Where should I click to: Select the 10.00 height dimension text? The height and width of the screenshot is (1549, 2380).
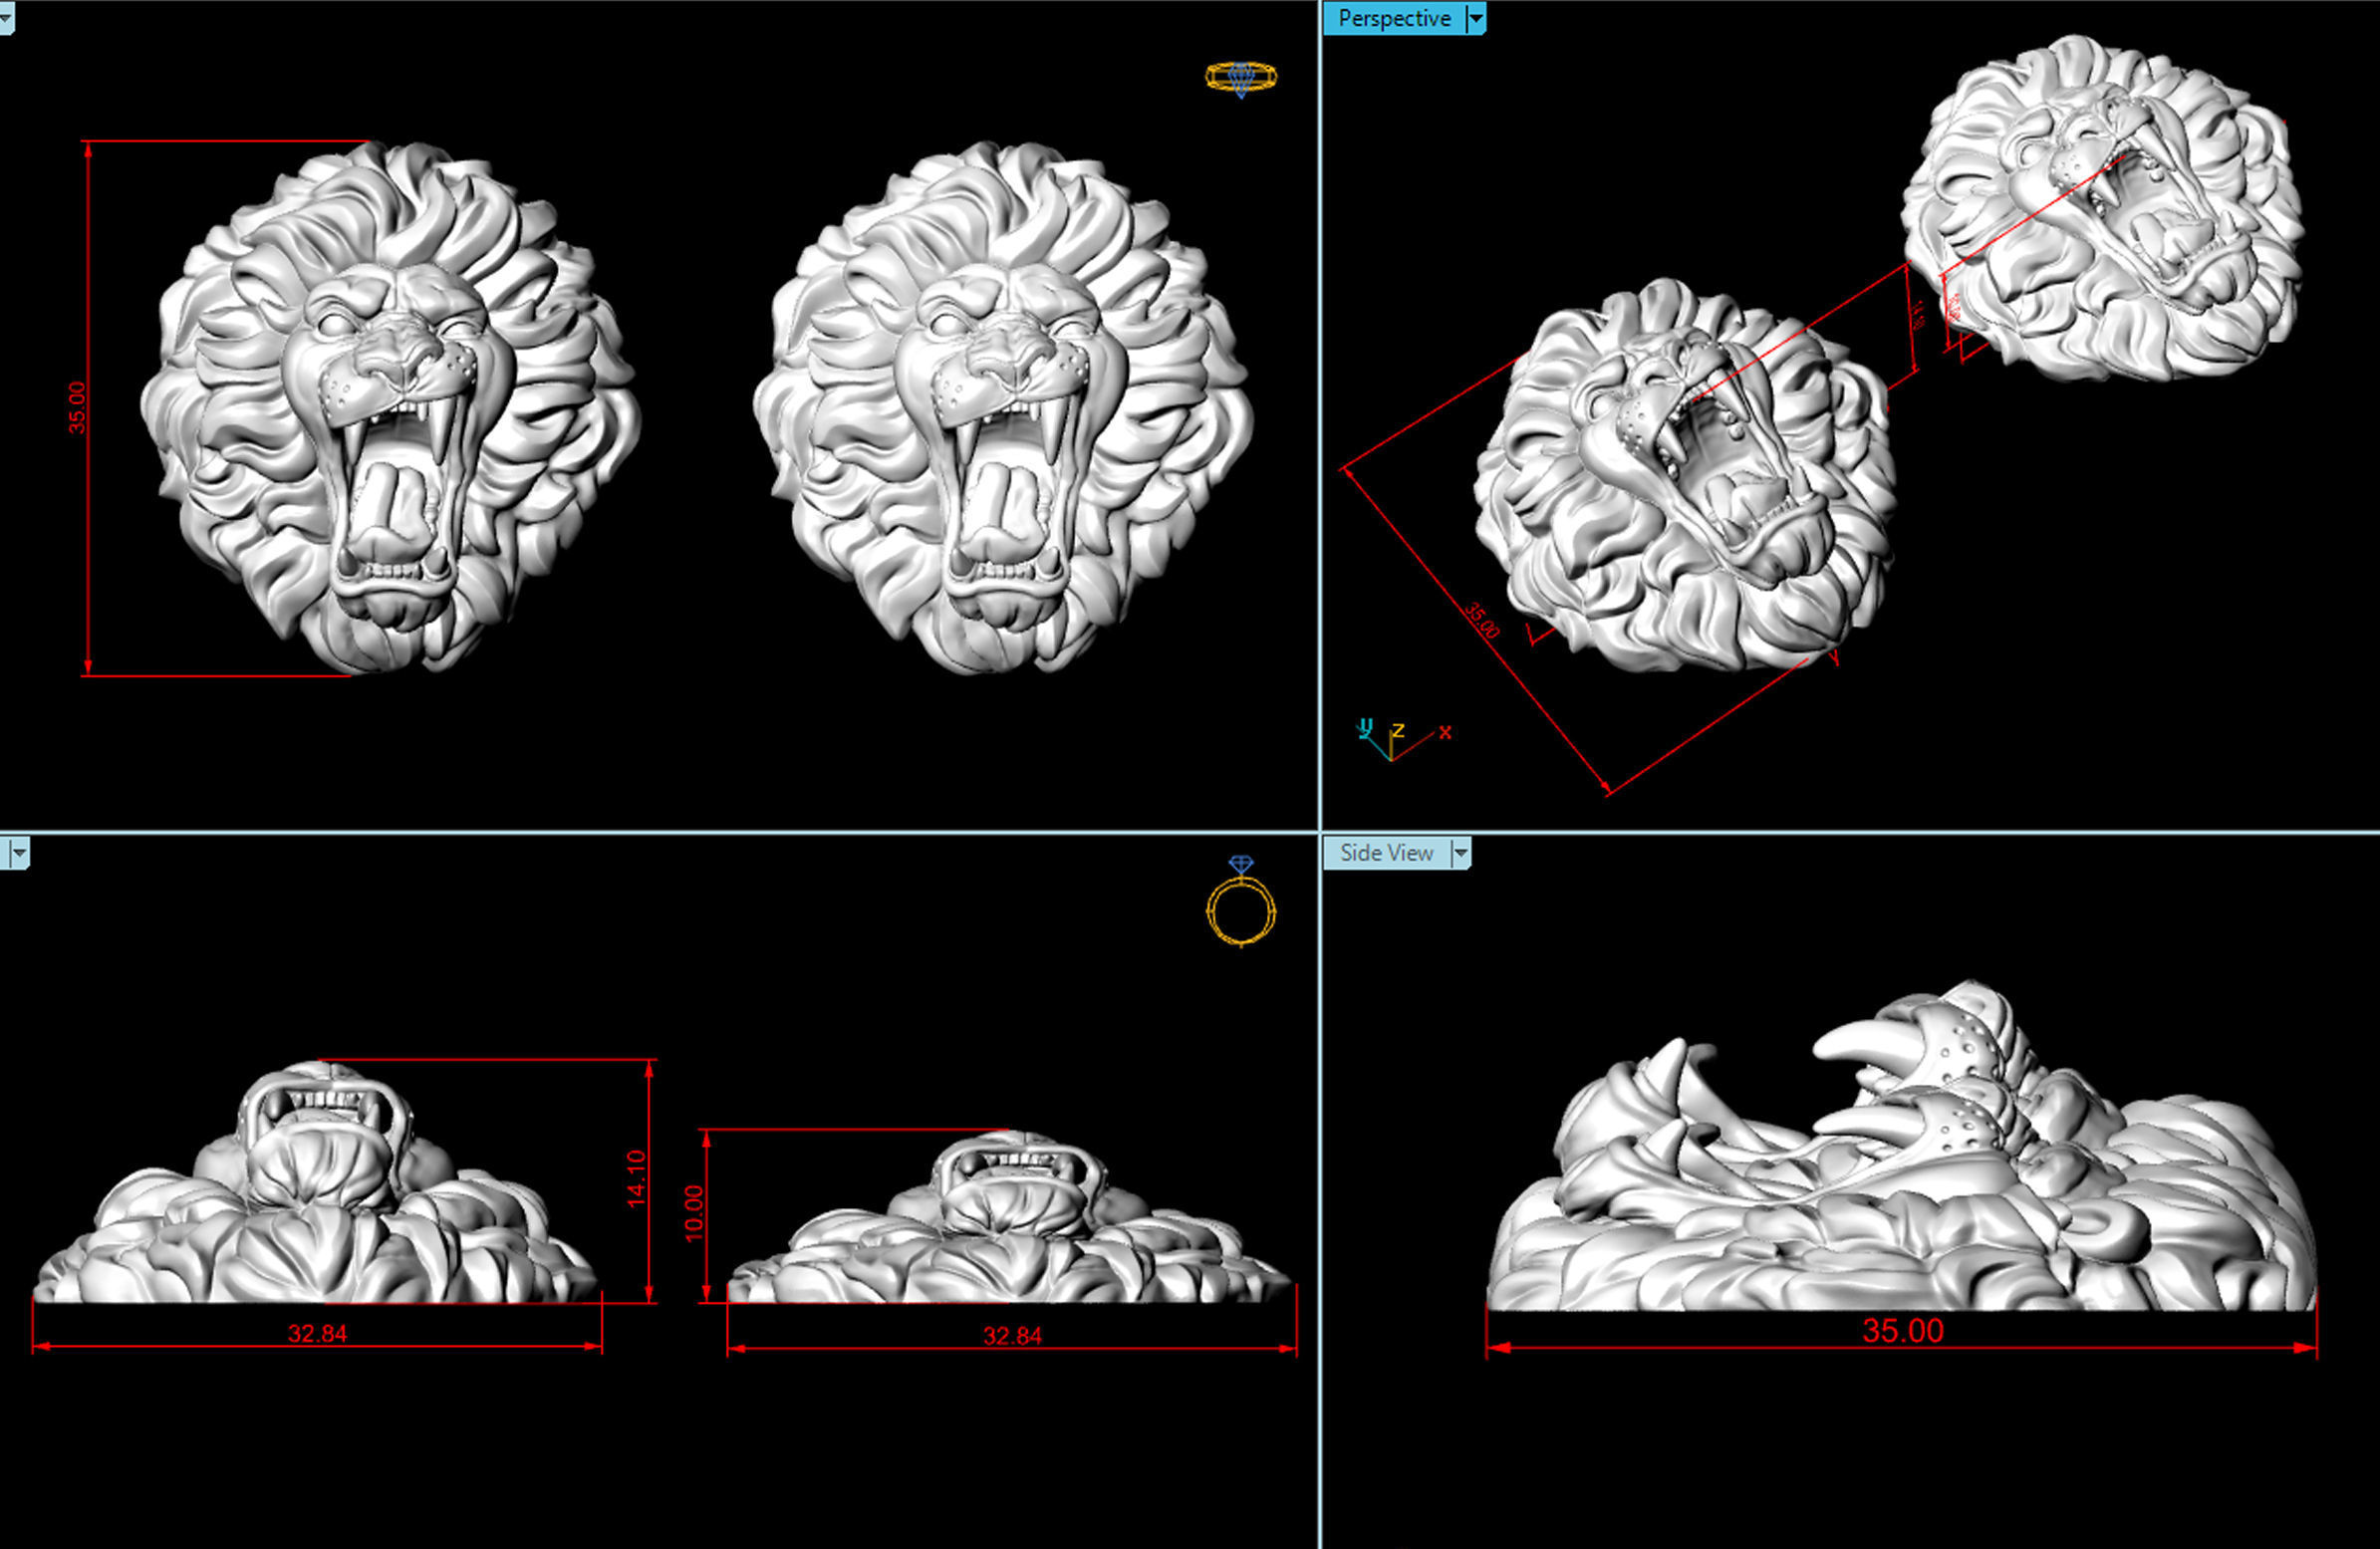(x=694, y=1214)
